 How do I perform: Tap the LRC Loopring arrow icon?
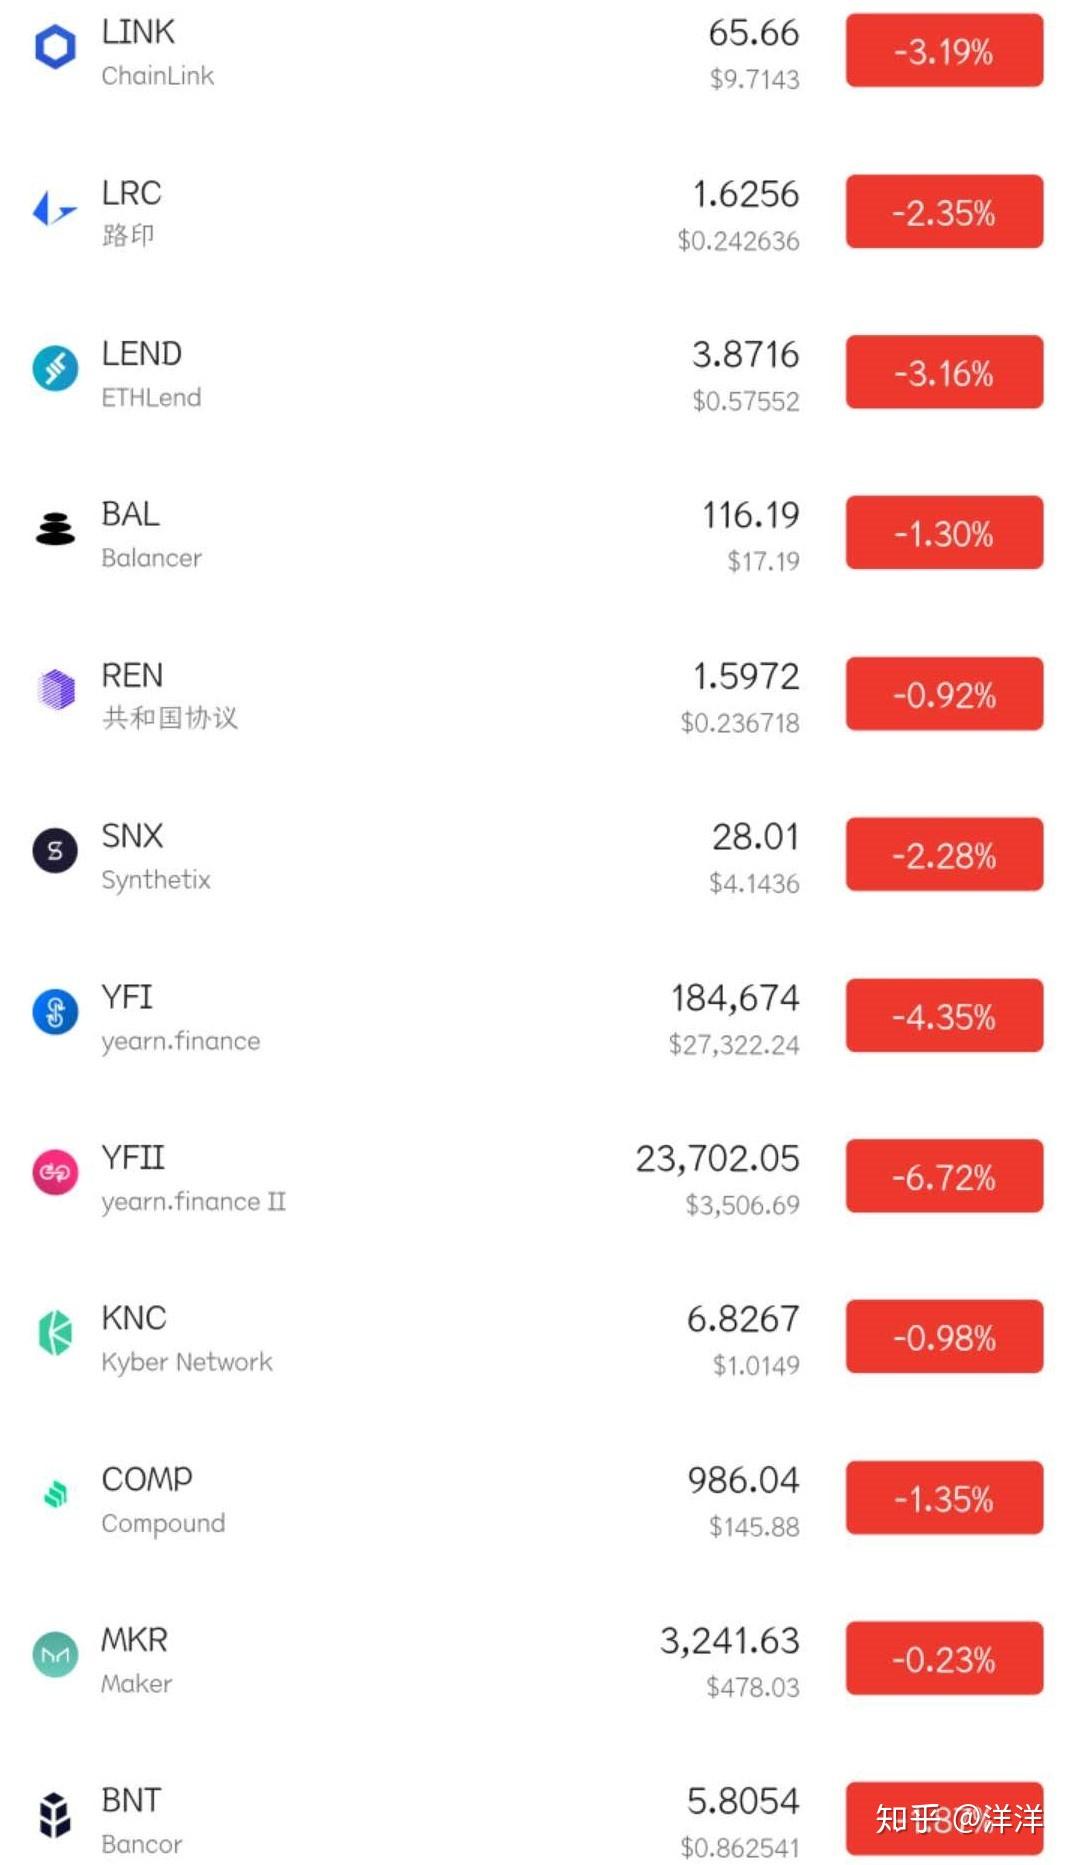click(55, 209)
